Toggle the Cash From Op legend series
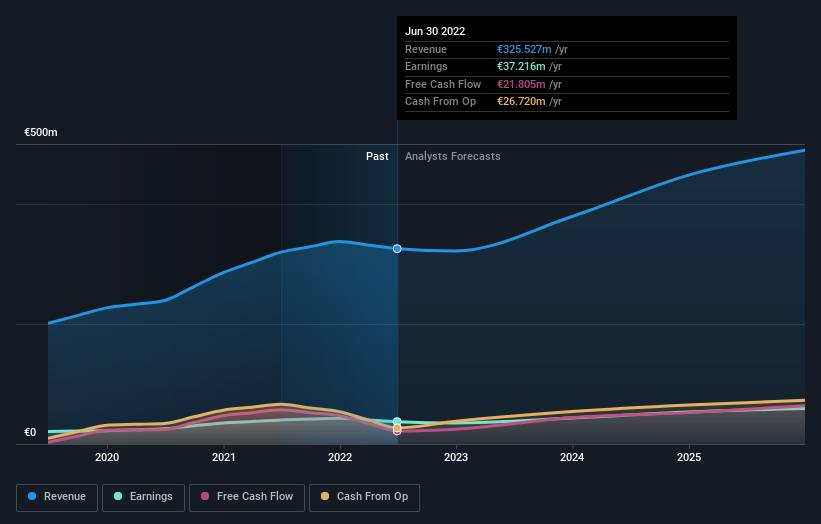821x524 pixels. coord(364,497)
